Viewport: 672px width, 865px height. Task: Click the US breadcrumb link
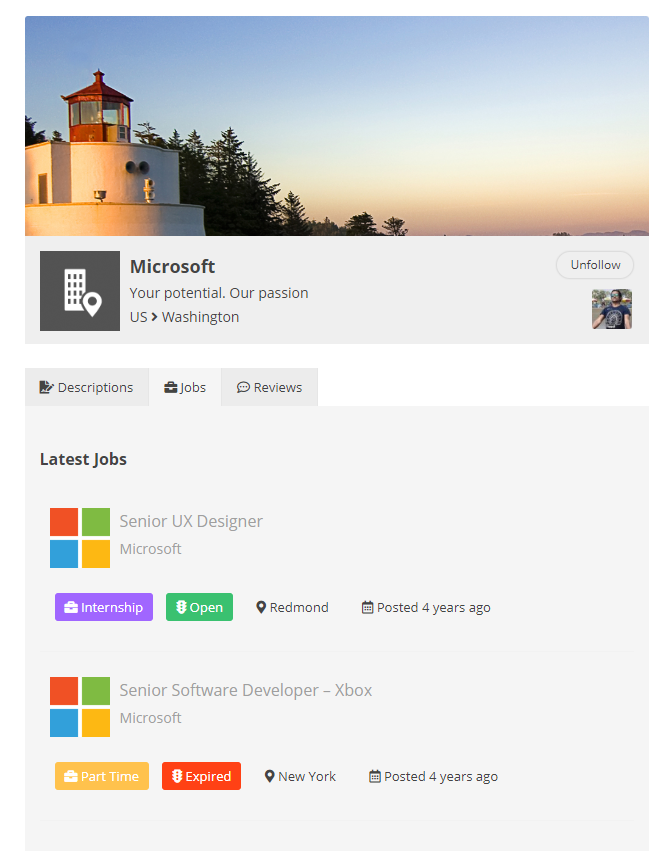point(138,317)
